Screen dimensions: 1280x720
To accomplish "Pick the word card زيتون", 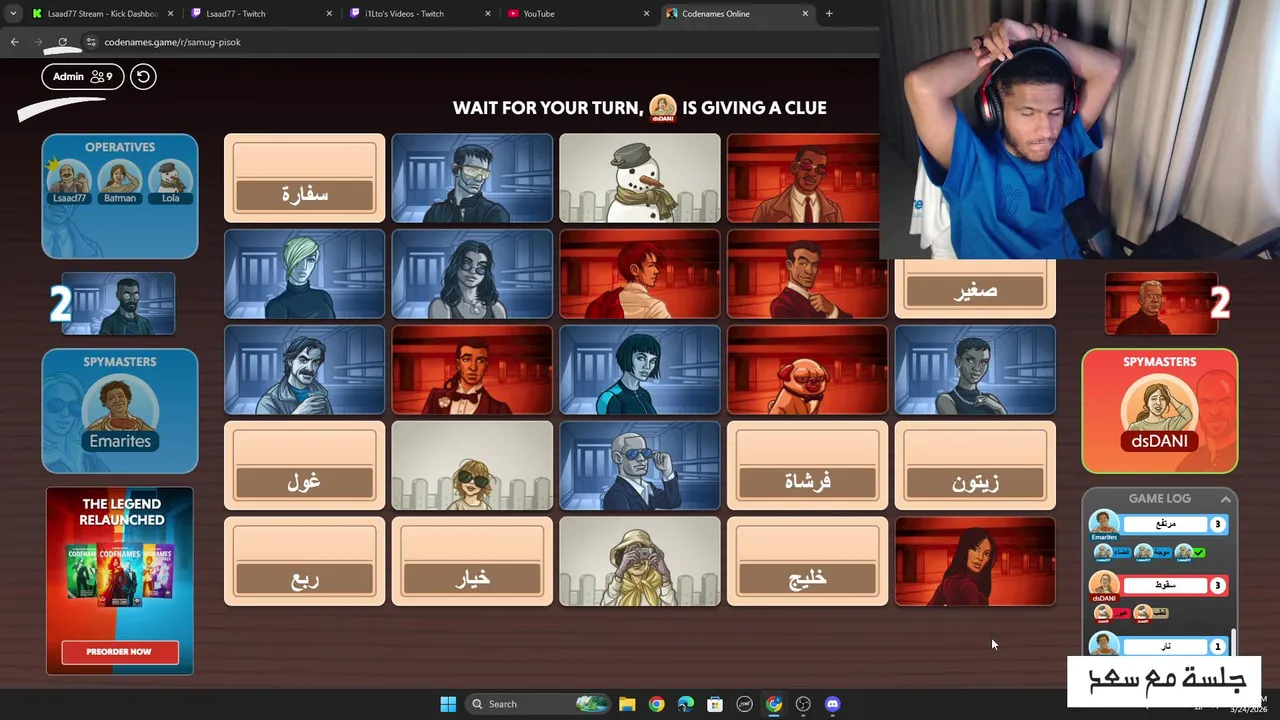I will tap(975, 466).
